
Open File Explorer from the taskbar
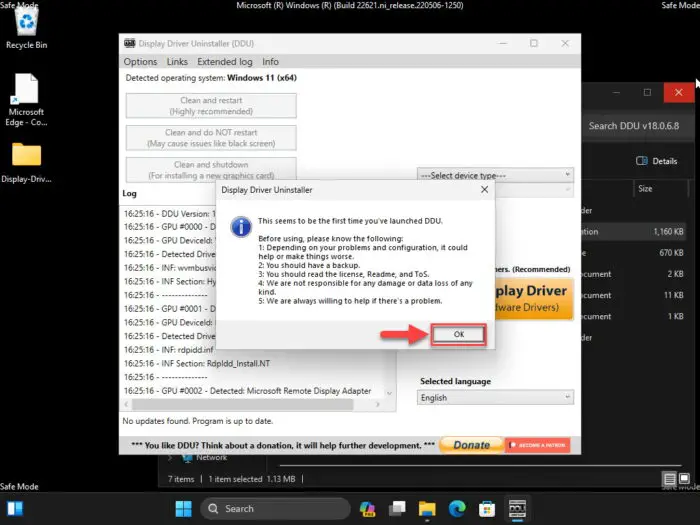[427, 508]
